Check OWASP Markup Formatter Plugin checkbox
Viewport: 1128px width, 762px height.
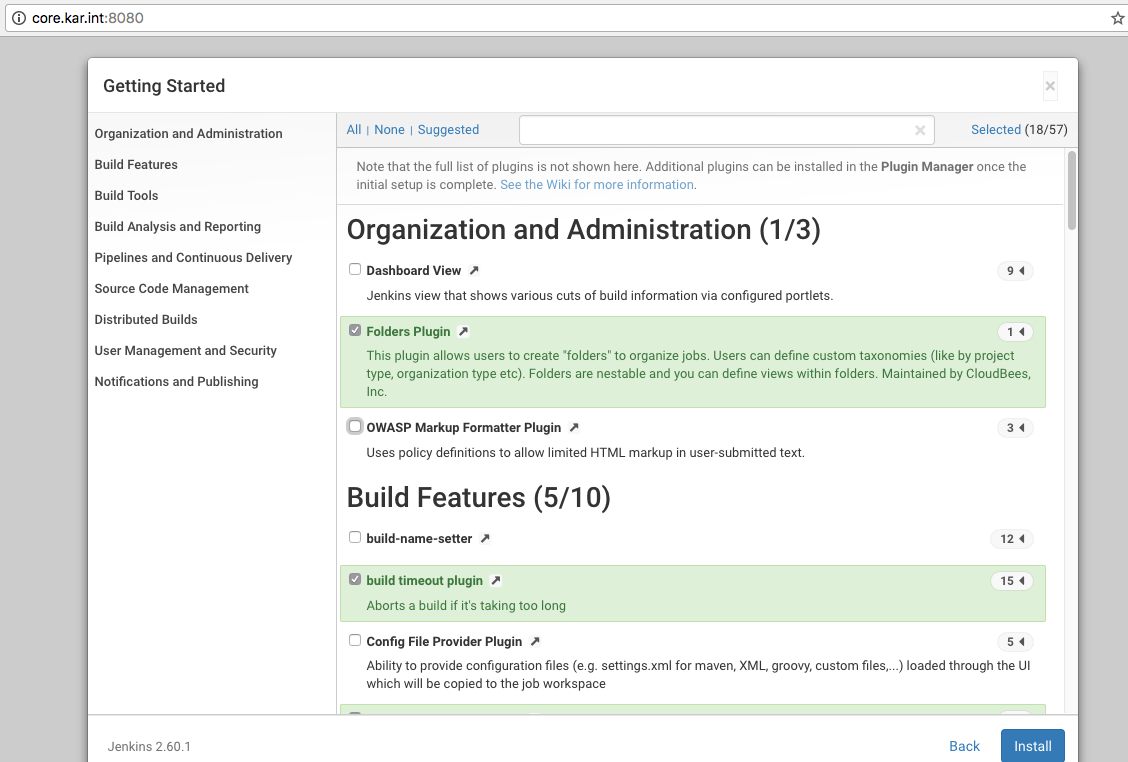click(x=355, y=426)
